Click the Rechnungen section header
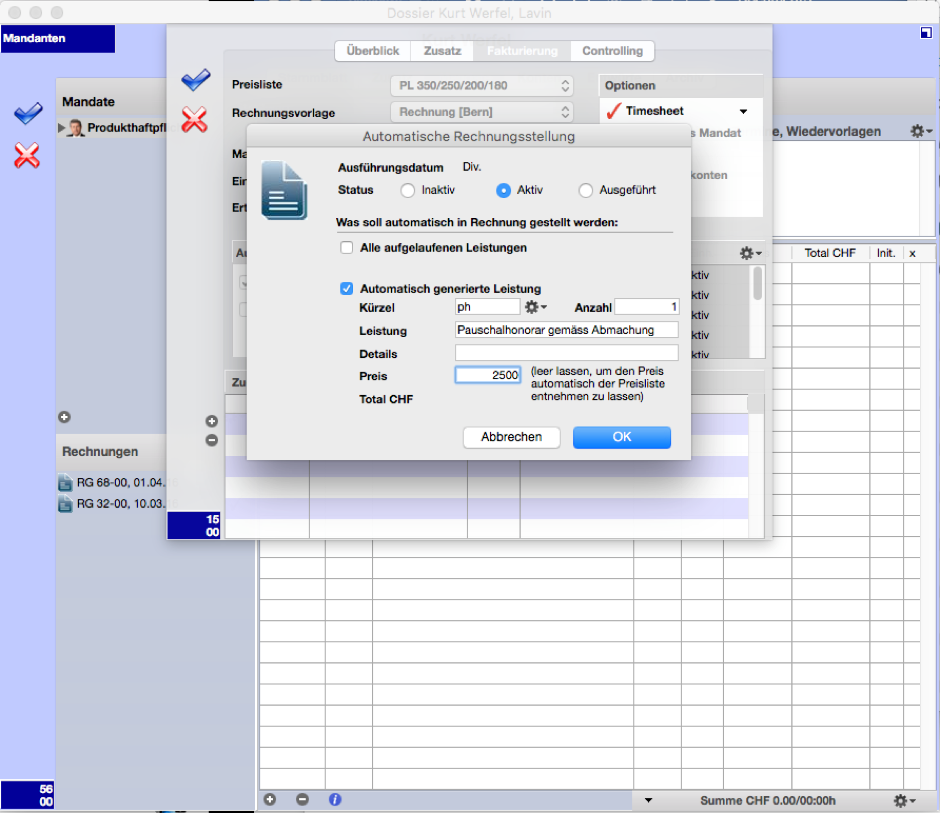The image size is (940, 813). 100,451
